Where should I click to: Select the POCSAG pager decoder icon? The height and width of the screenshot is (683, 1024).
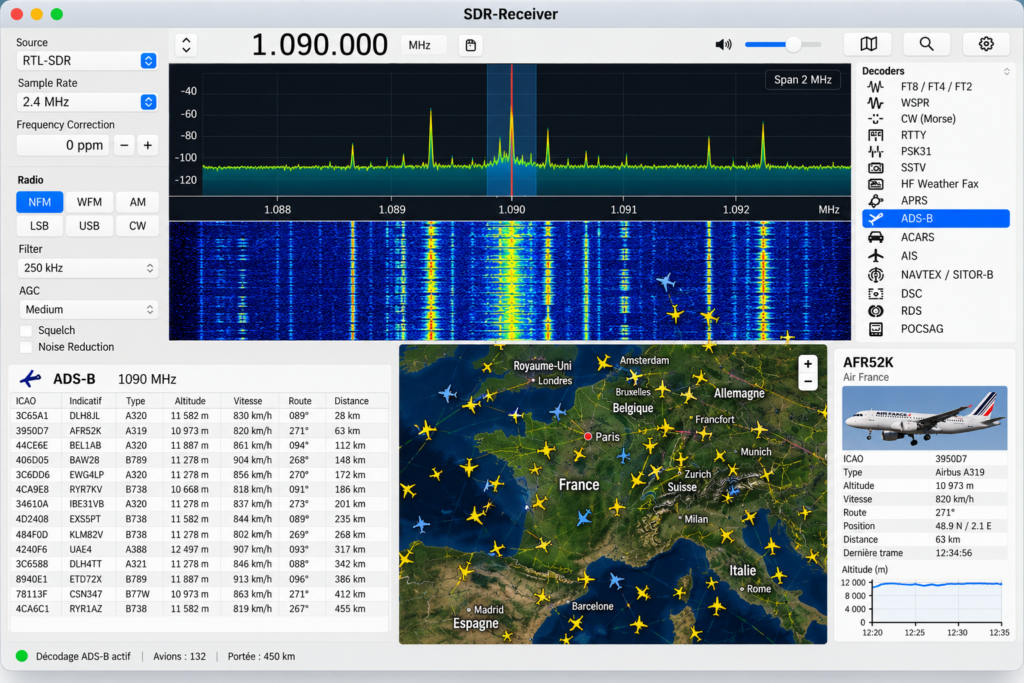[875, 329]
